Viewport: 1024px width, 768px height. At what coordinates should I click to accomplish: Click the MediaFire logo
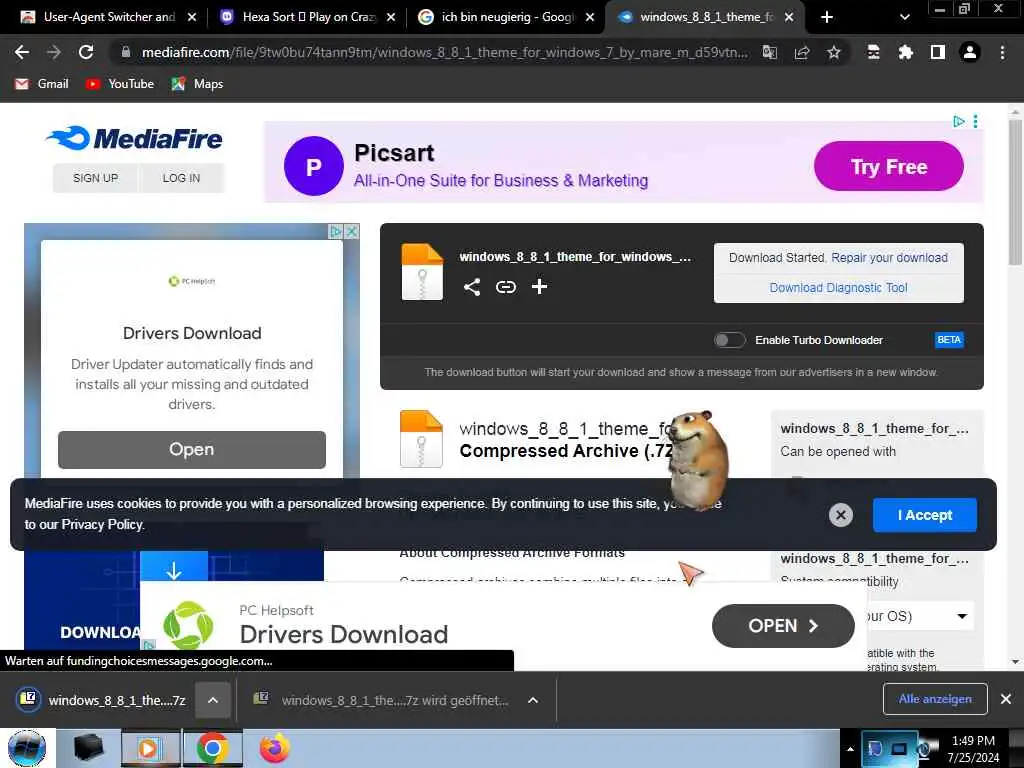[x=134, y=138]
